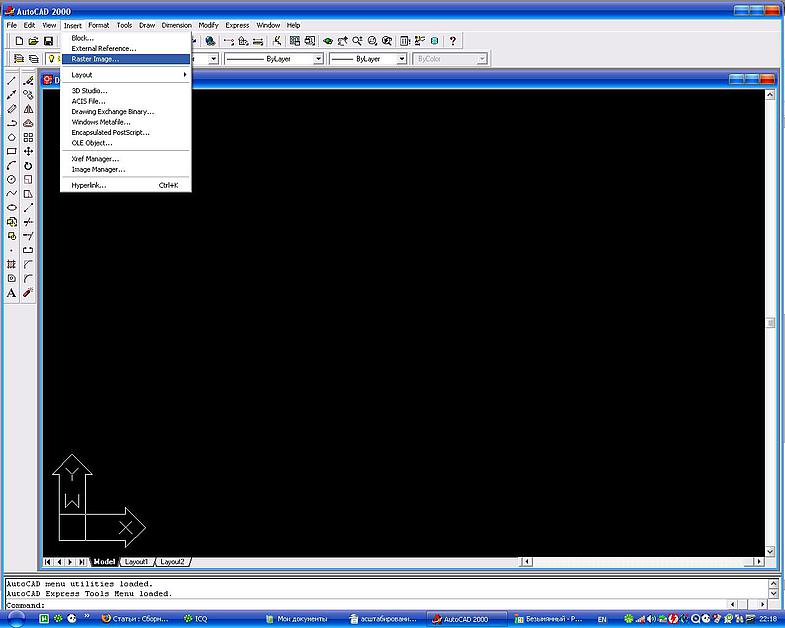The image size is (785, 628).
Task: Click the Windows Start button
Action: click(x=16, y=619)
